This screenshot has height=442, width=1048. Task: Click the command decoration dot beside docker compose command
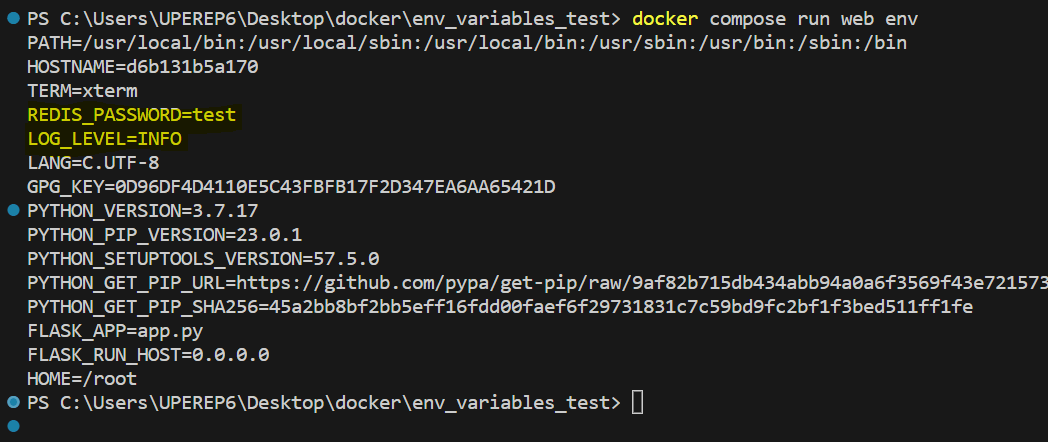(x=12, y=19)
